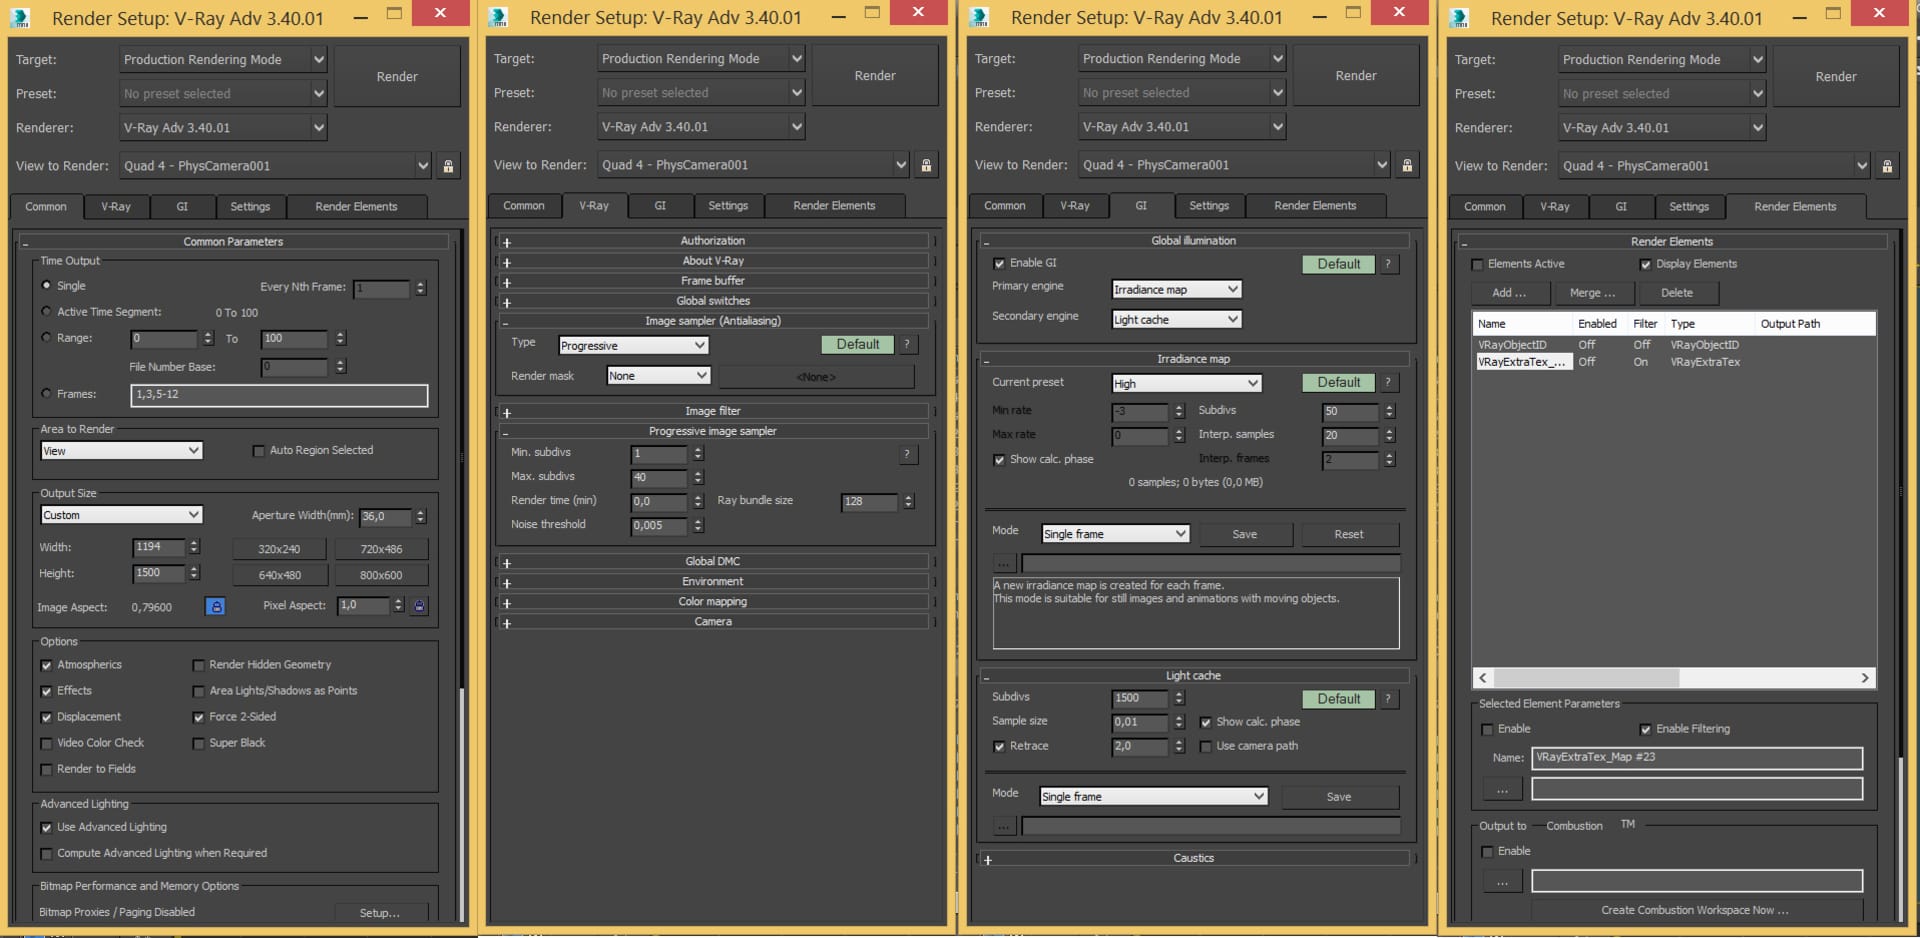This screenshot has height=938, width=1920.
Task: Lock view icon in fourth Render Setup window
Action: pos(1887,166)
